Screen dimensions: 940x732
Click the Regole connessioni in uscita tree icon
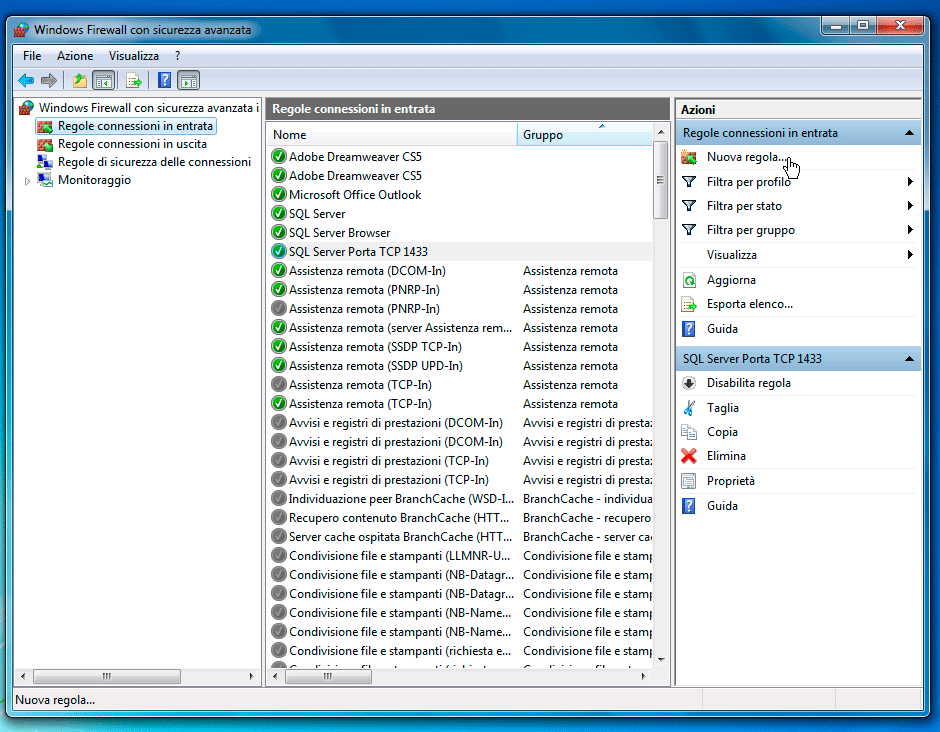pyautogui.click(x=45, y=144)
